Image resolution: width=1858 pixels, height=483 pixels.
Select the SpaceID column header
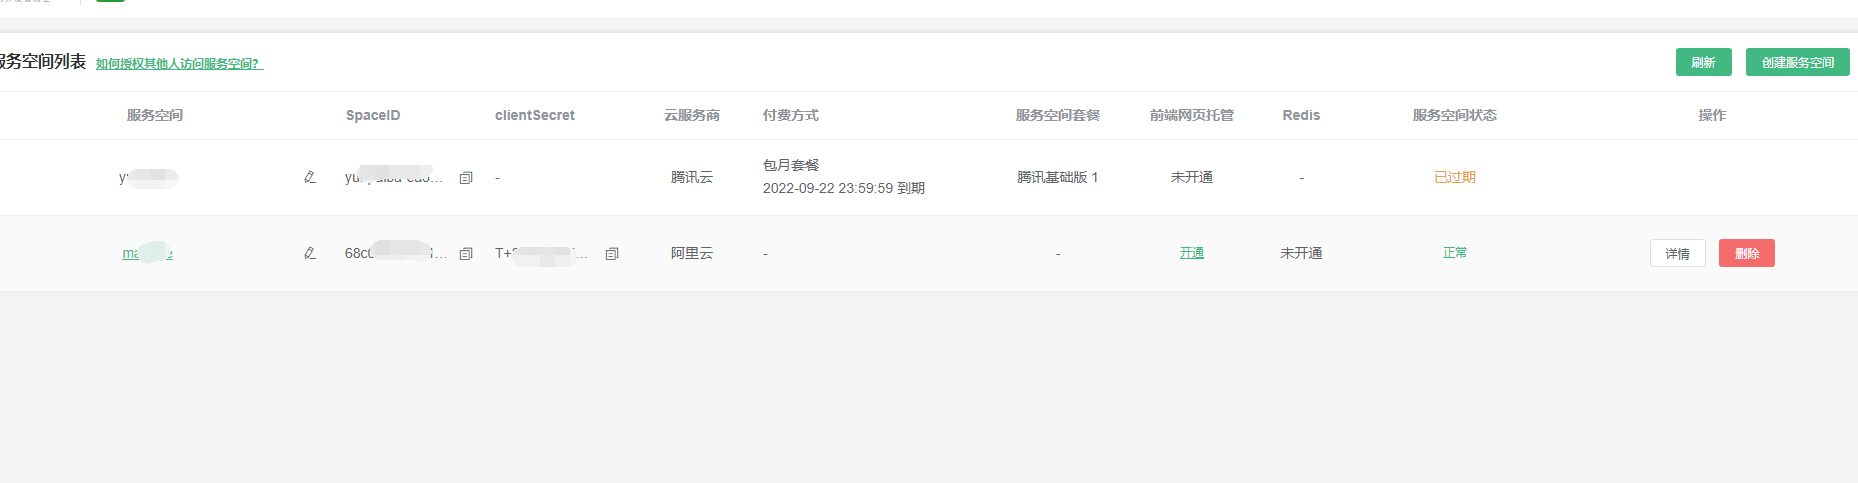(x=373, y=115)
